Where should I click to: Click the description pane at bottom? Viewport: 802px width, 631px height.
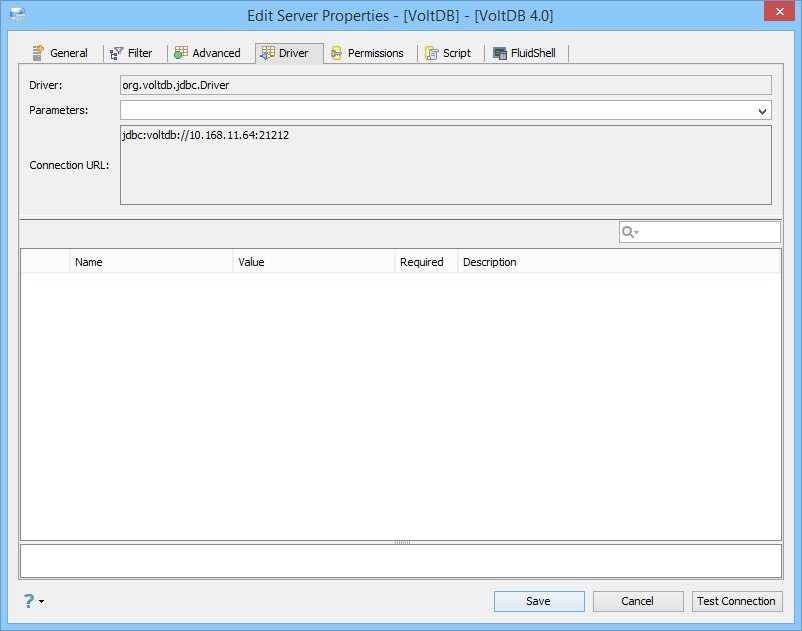[x=401, y=561]
